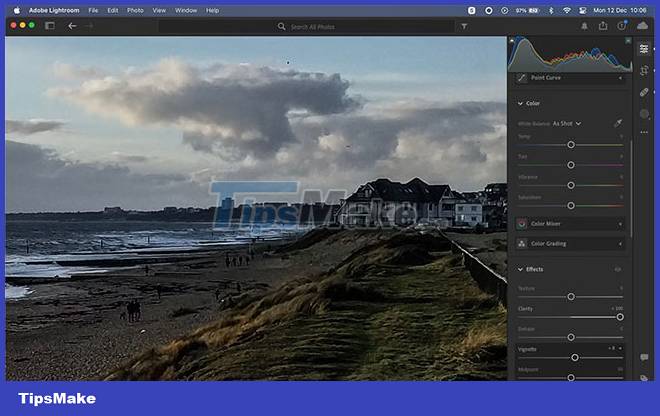This screenshot has height=416, width=660.
Task: Click the histogram graph
Action: pyautogui.click(x=570, y=54)
